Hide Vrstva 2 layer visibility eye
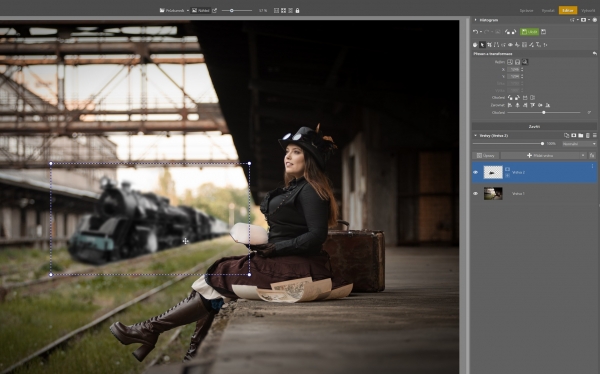The height and width of the screenshot is (374, 600). (475, 172)
